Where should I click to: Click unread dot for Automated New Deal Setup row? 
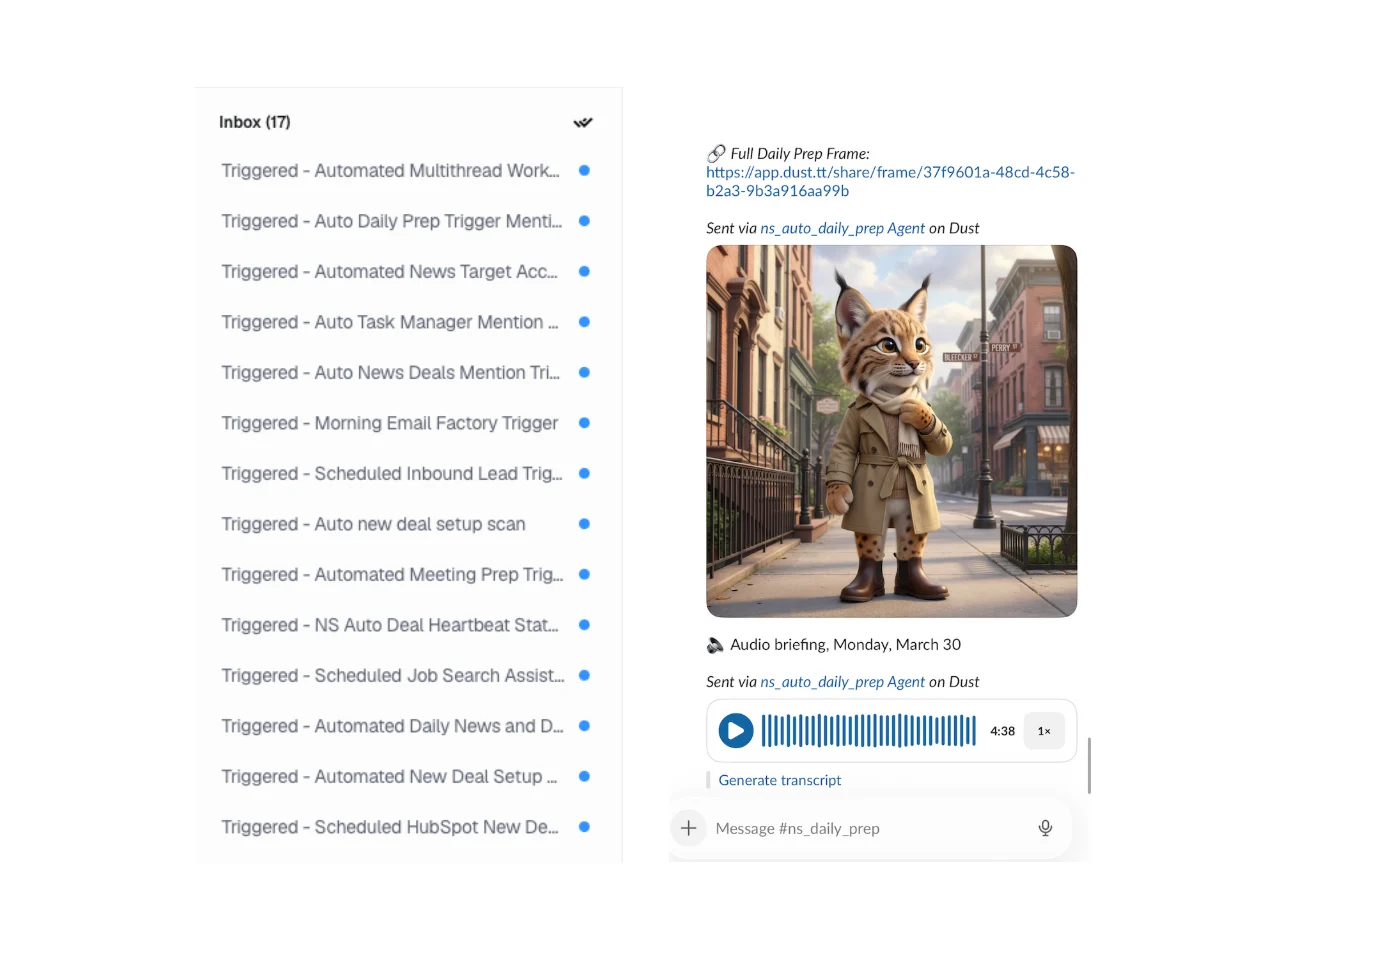pos(584,777)
